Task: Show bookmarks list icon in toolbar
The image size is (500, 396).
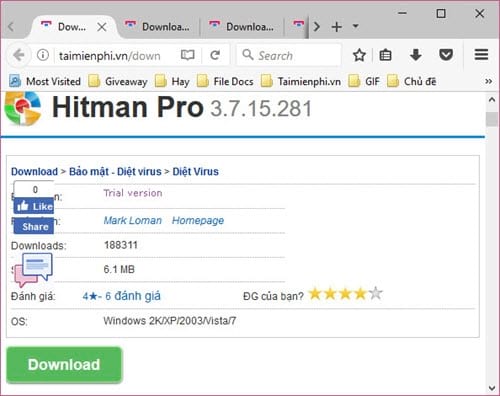Action: point(385,55)
